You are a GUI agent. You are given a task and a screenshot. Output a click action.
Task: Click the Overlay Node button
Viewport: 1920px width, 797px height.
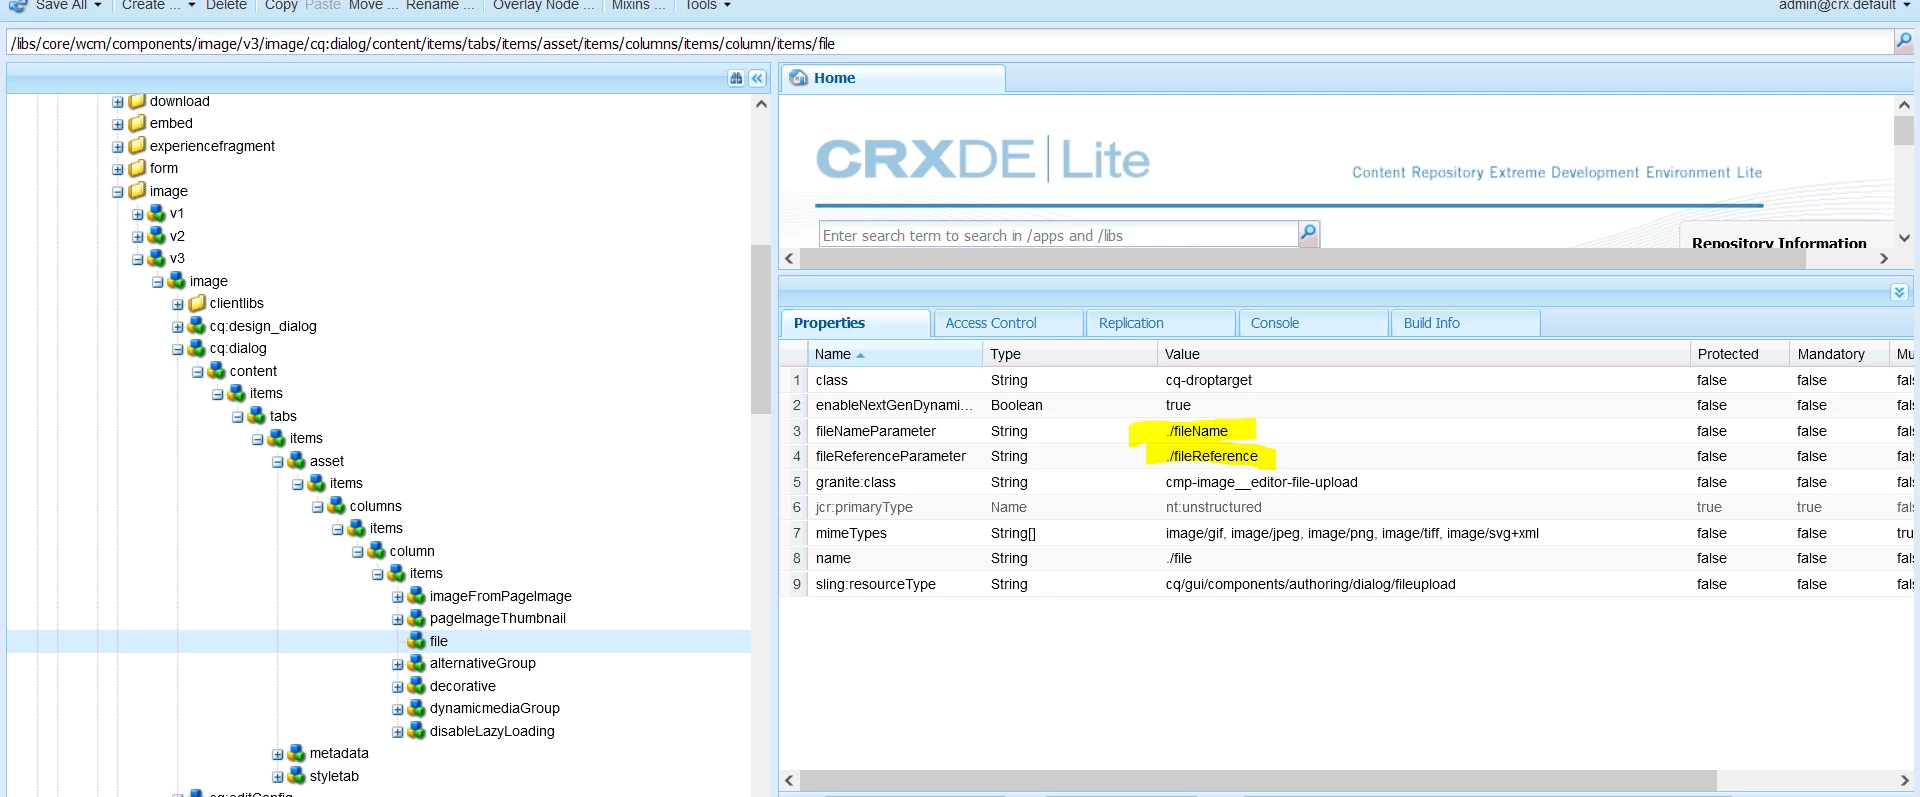pyautogui.click(x=543, y=5)
